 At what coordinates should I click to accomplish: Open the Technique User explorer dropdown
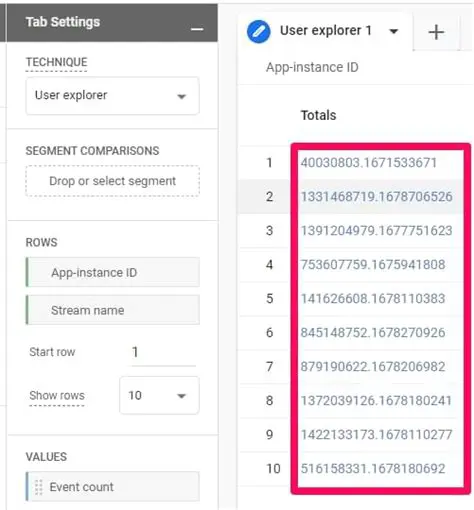tap(113, 96)
